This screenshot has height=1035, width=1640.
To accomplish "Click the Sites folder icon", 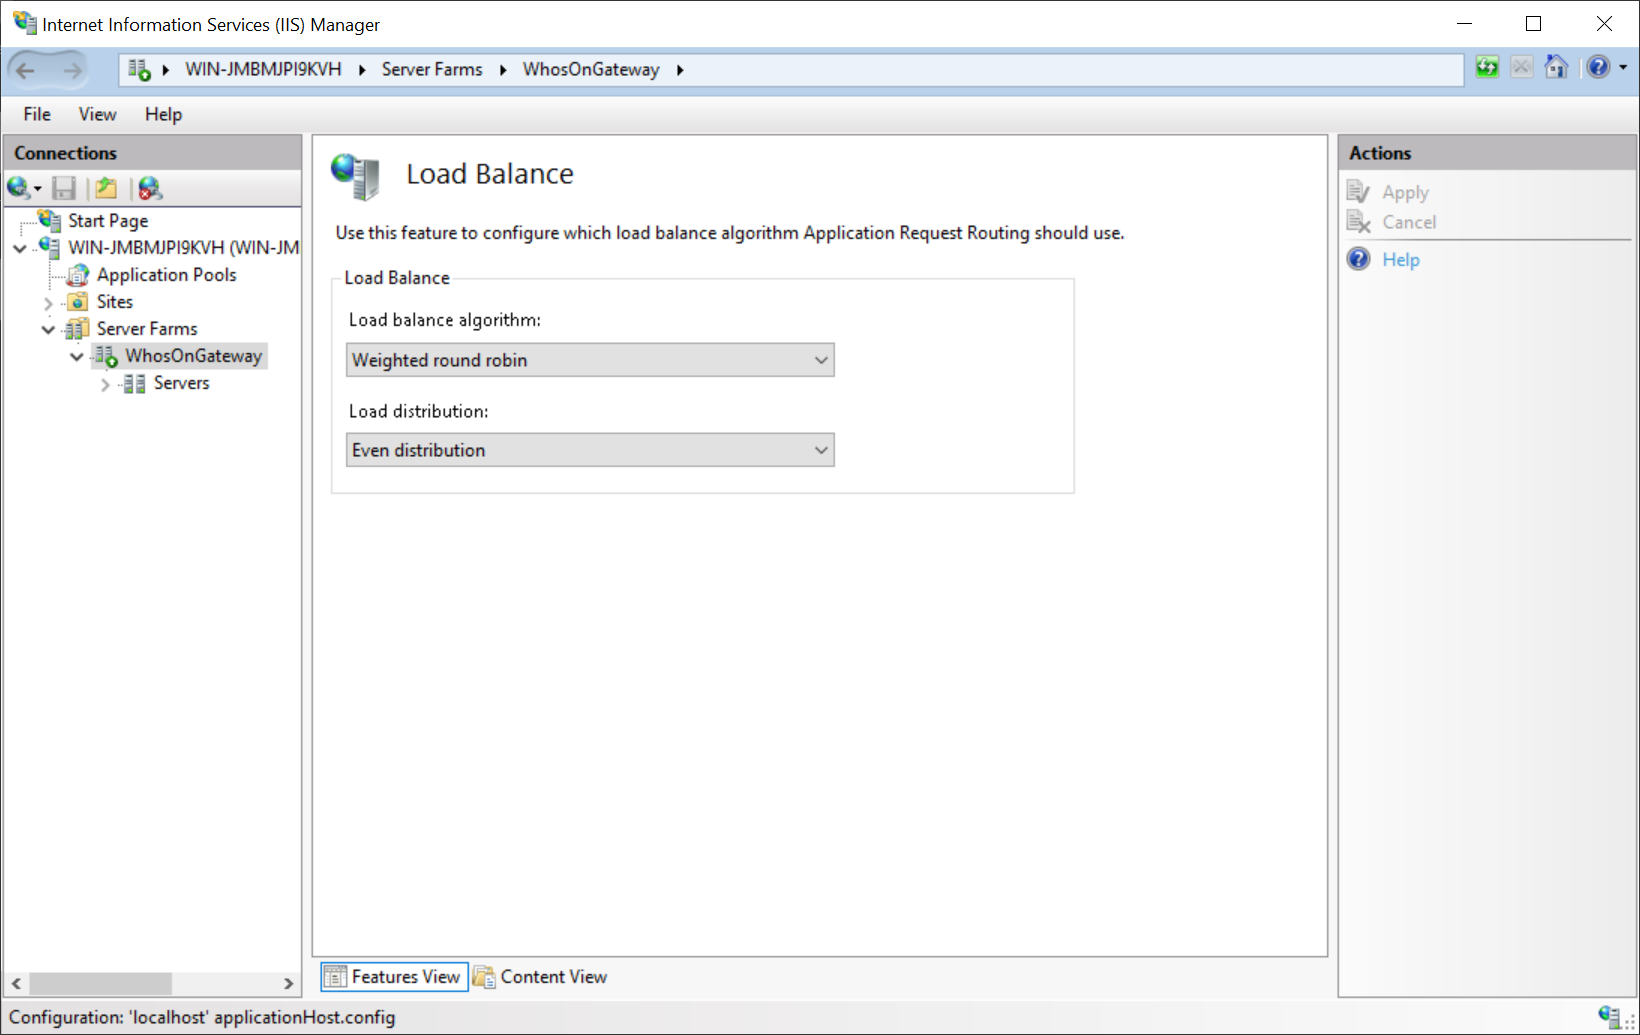I will pos(77,301).
